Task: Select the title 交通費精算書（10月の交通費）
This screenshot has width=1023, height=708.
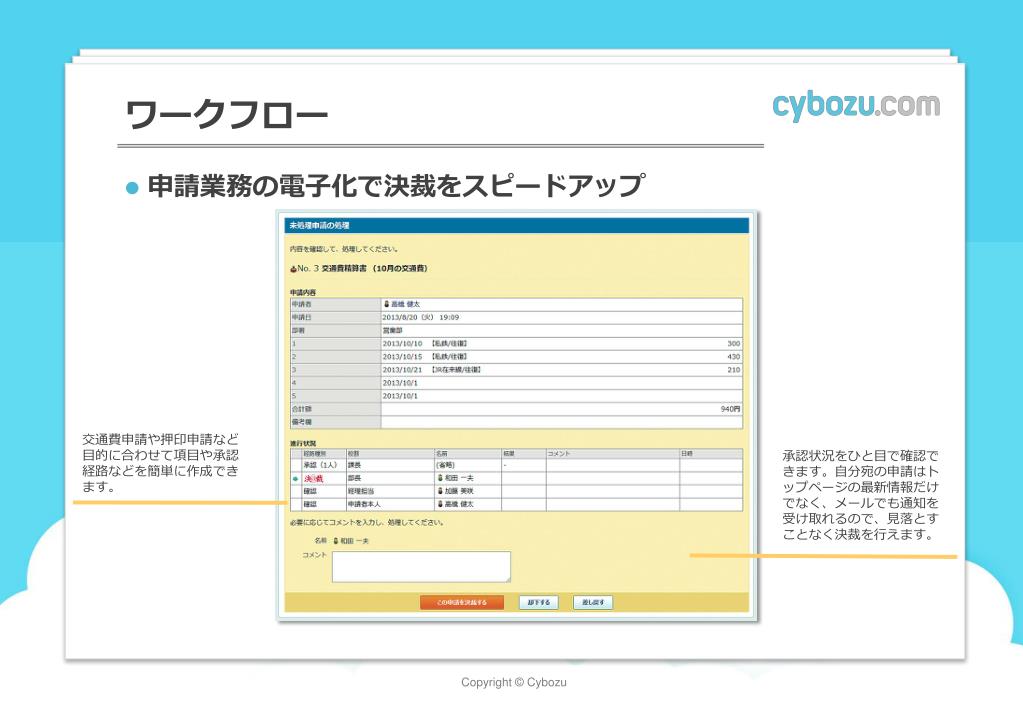Action: point(374,268)
